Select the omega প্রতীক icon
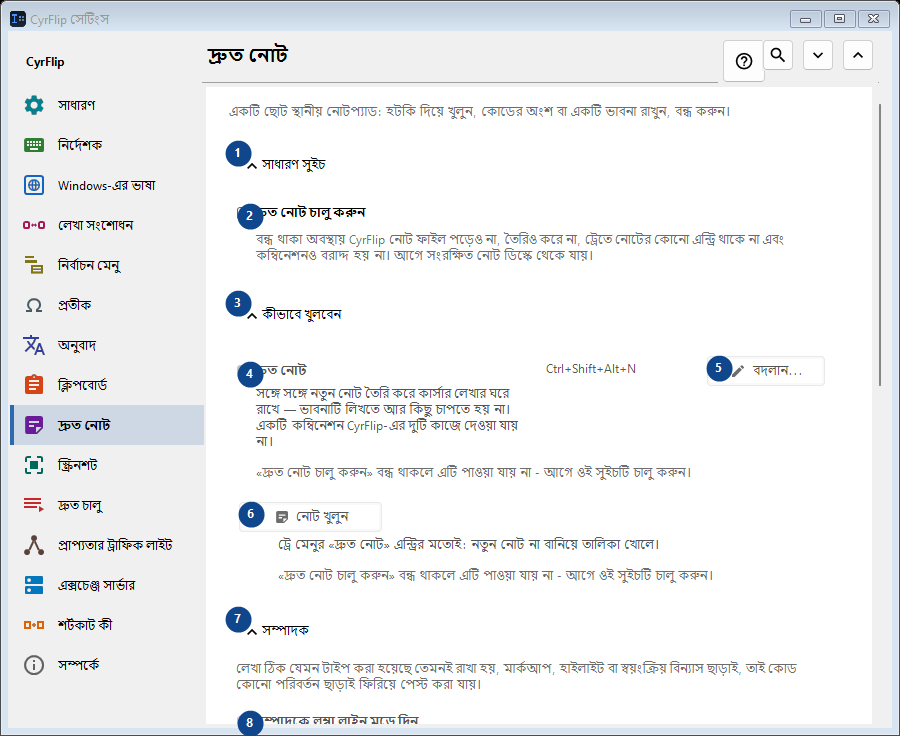The width and height of the screenshot is (900, 736). [34, 305]
